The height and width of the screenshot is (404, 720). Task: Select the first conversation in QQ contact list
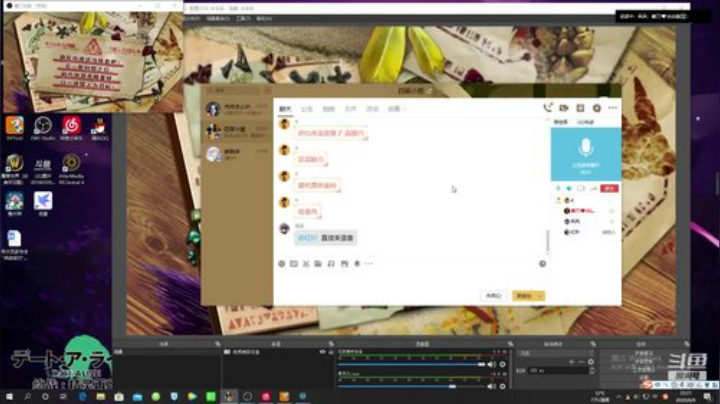(x=236, y=109)
